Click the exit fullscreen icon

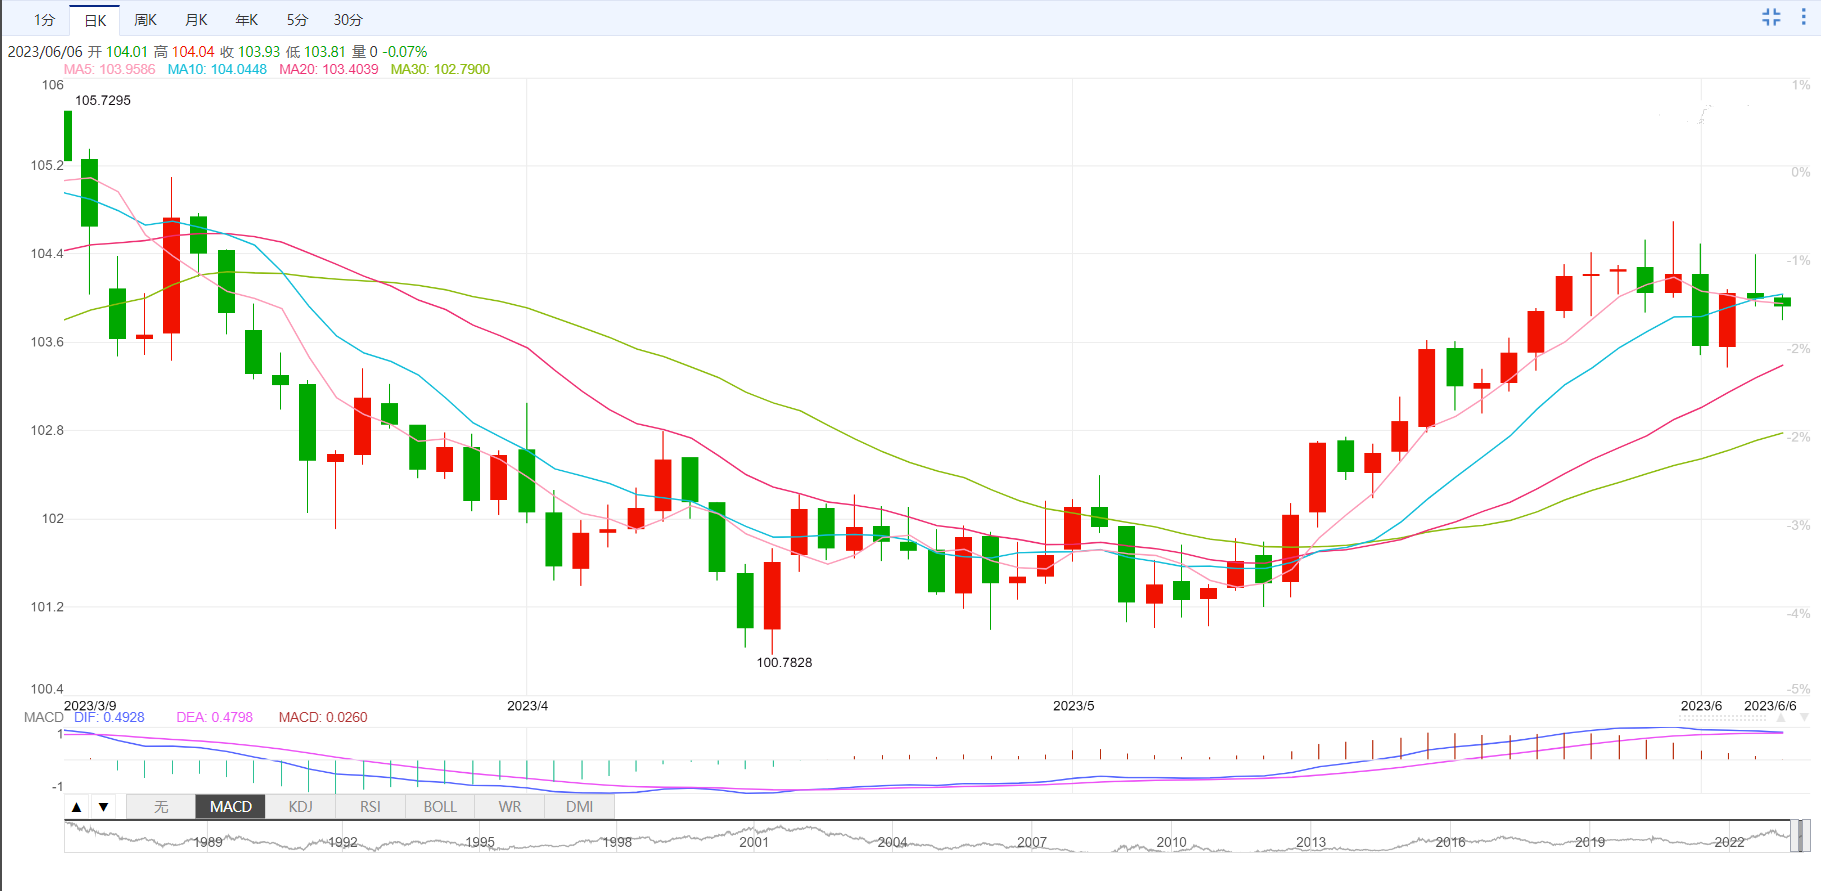pyautogui.click(x=1771, y=17)
